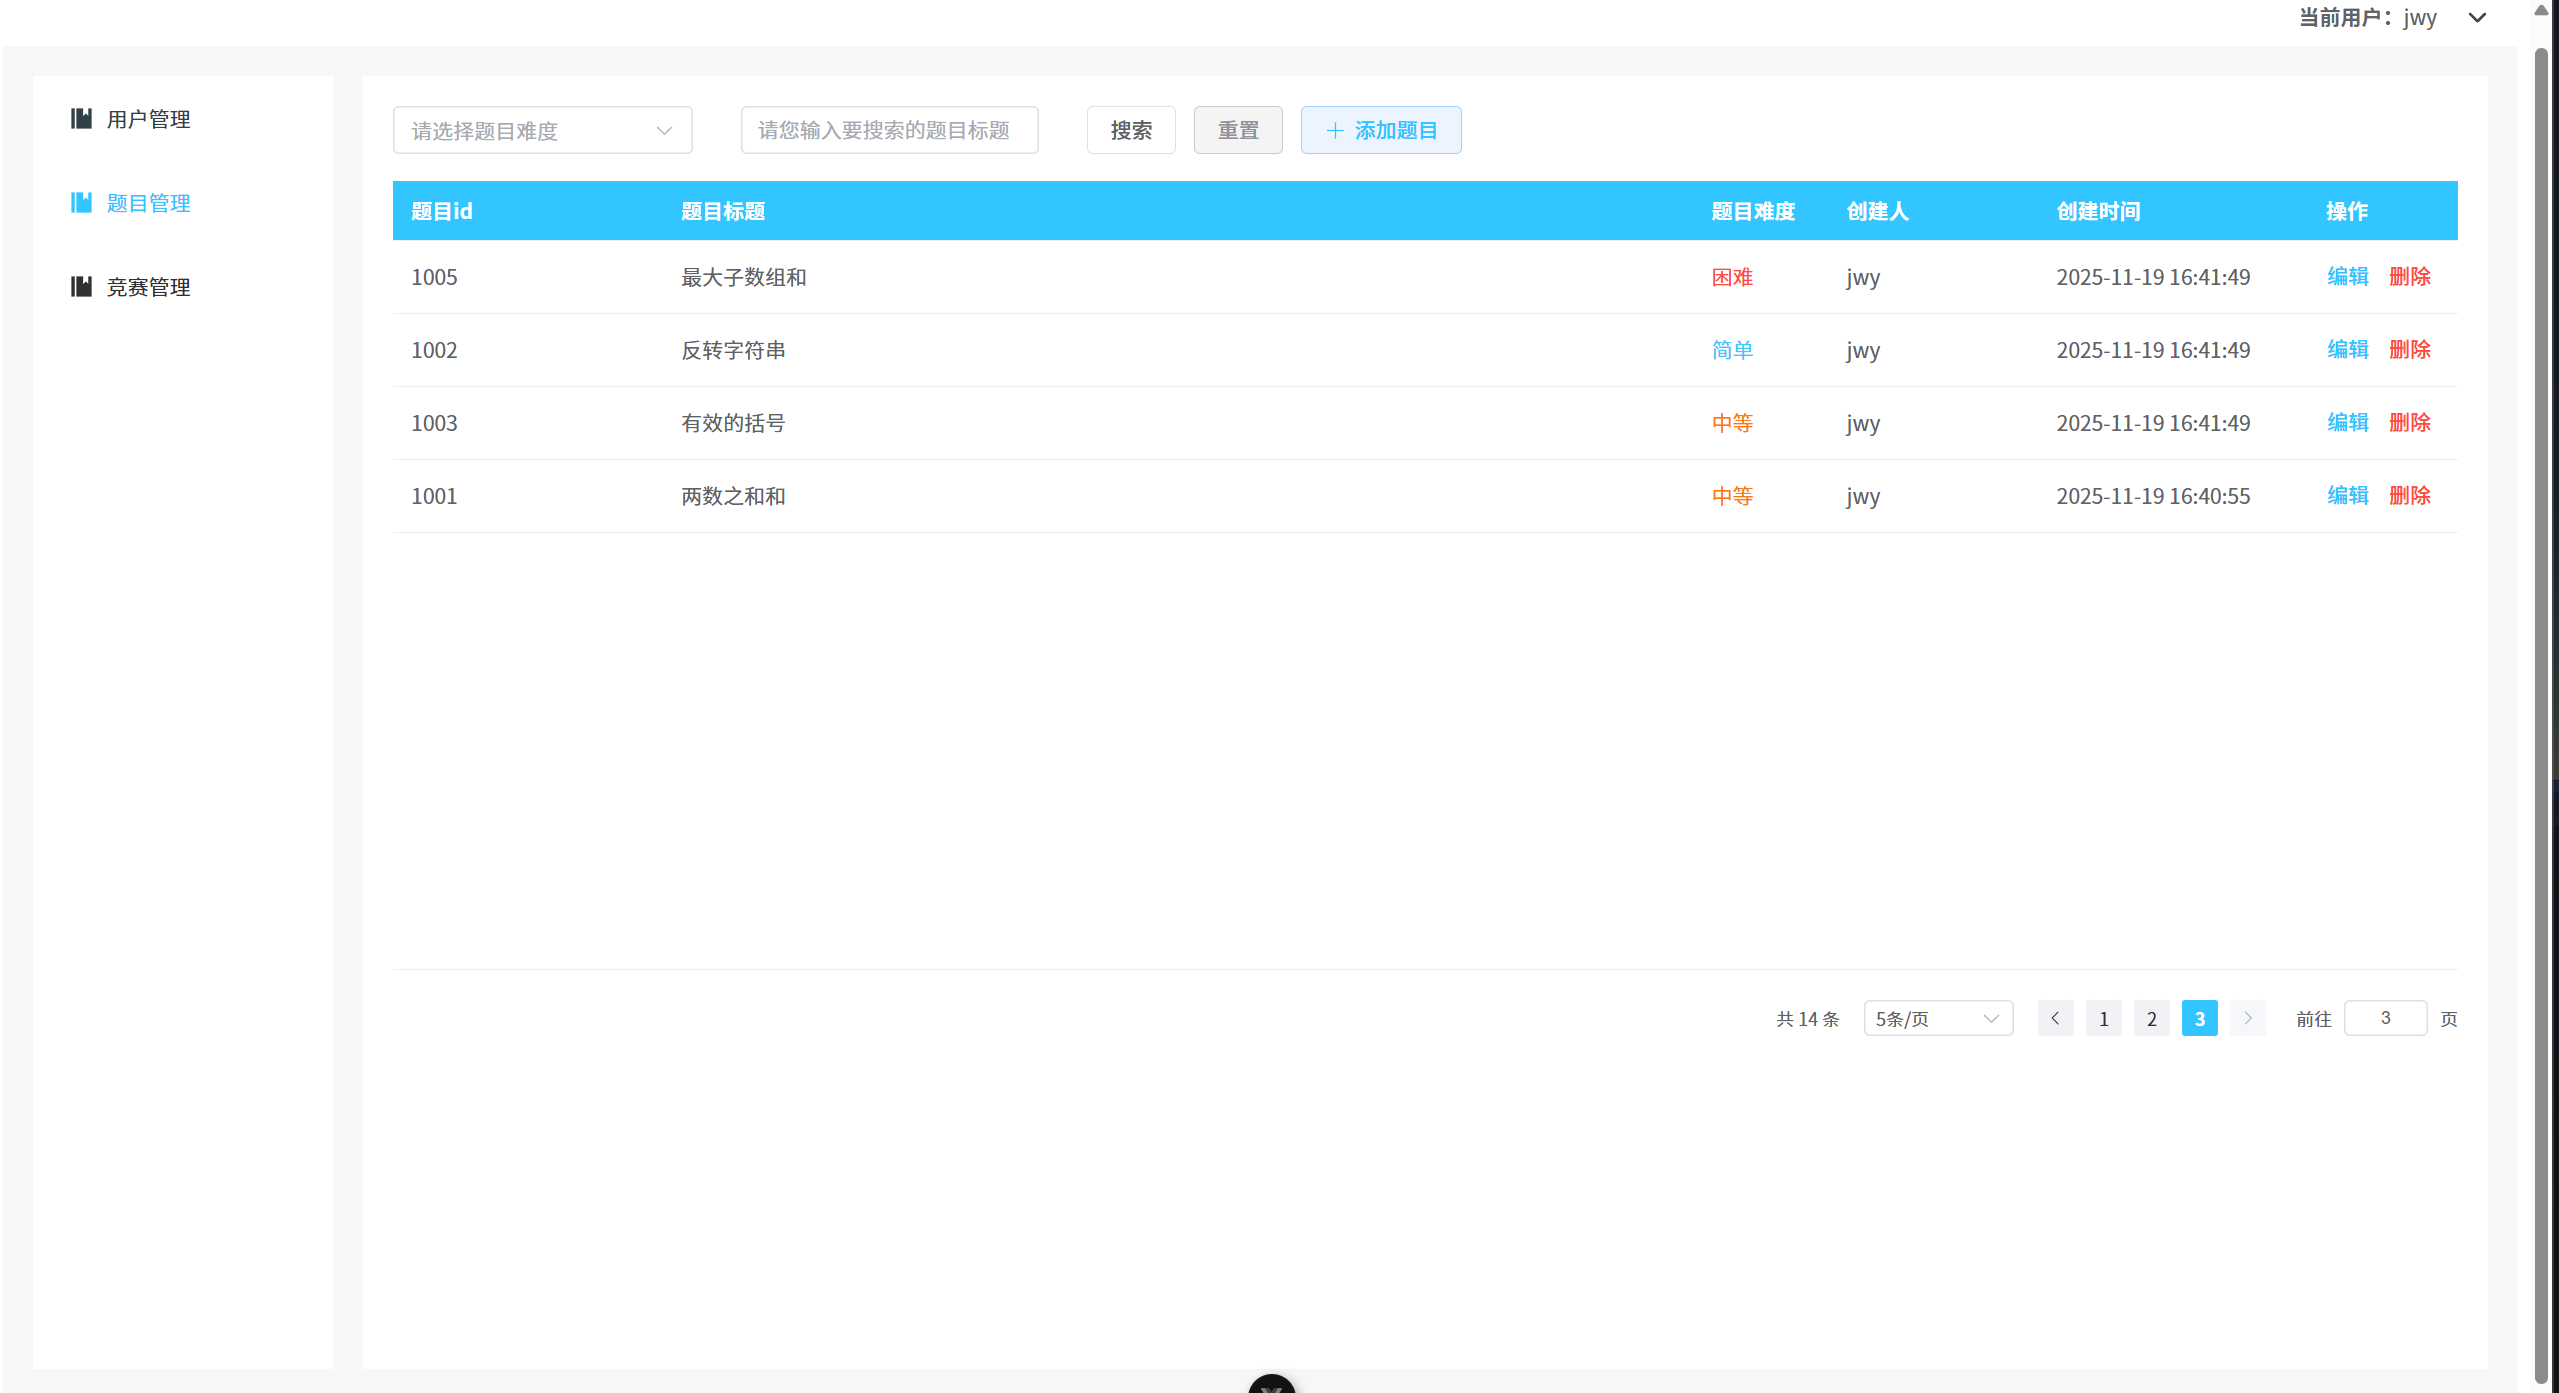Viewport: 2559px width, 1393px height.
Task: Click the black circular icon at bottom
Action: 1271,1386
